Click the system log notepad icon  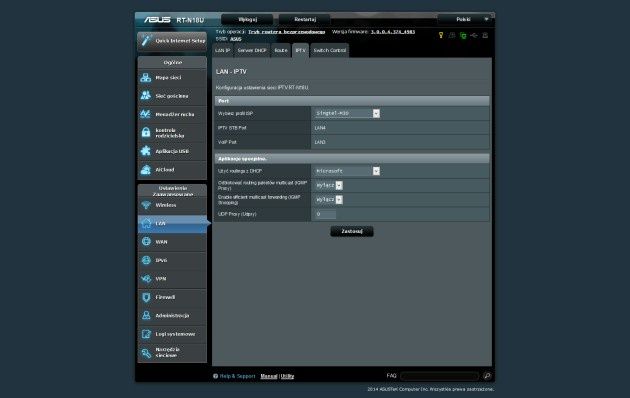146,334
